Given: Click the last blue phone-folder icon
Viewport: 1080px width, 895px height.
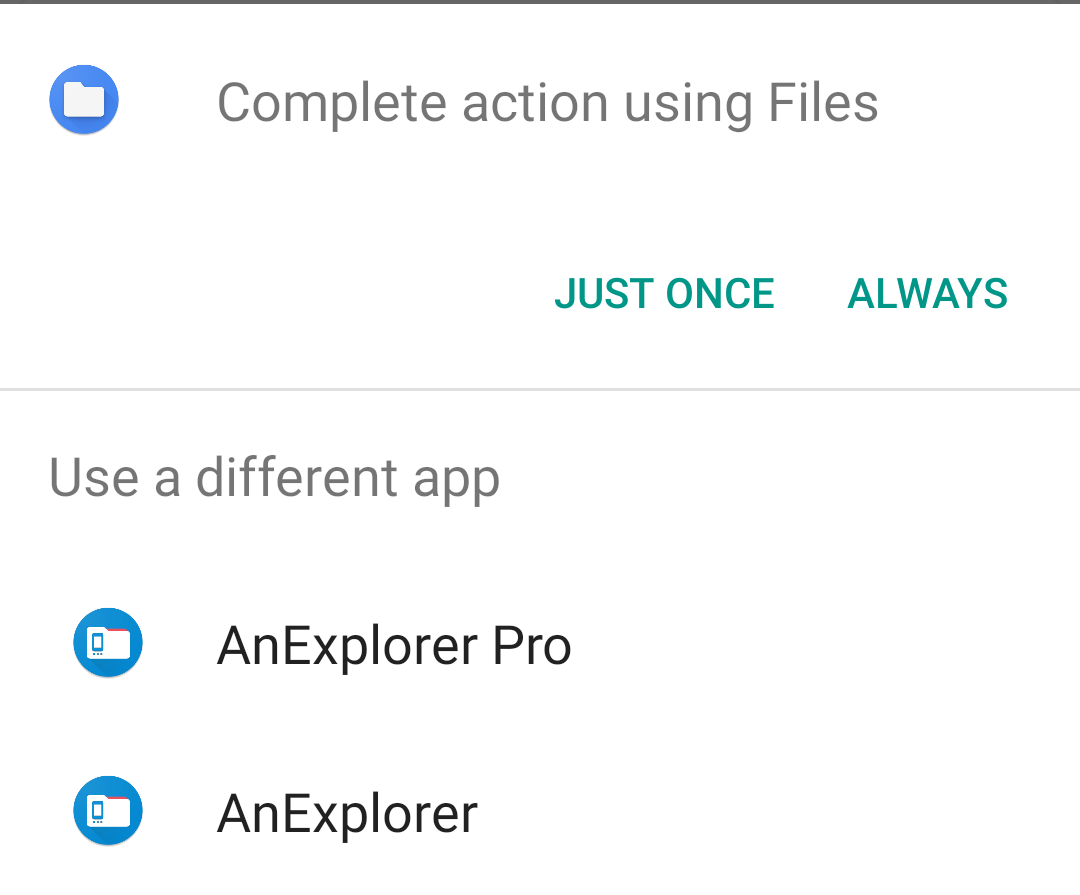Looking at the screenshot, I should [x=108, y=811].
